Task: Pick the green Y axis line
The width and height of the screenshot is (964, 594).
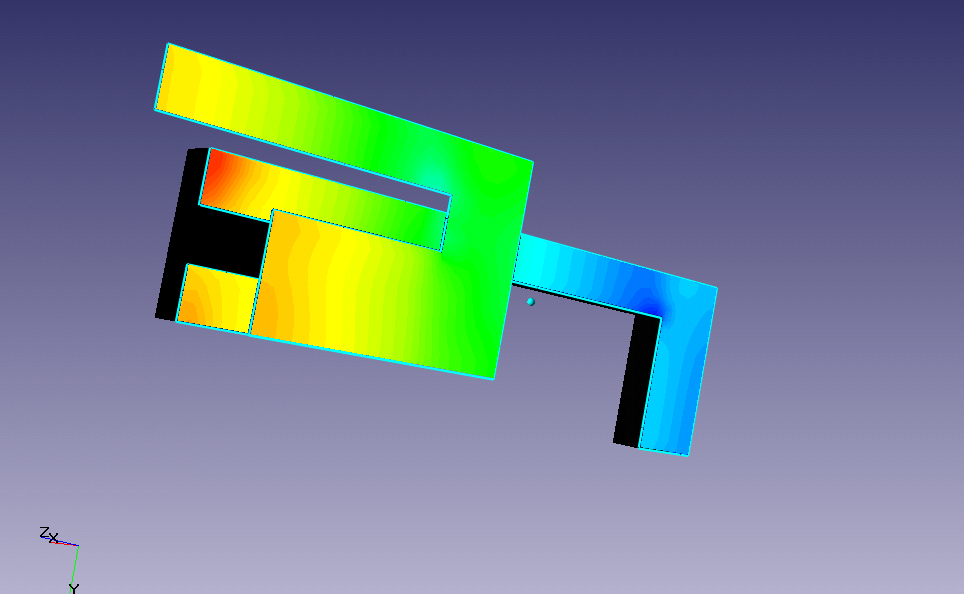Action: [x=76, y=563]
